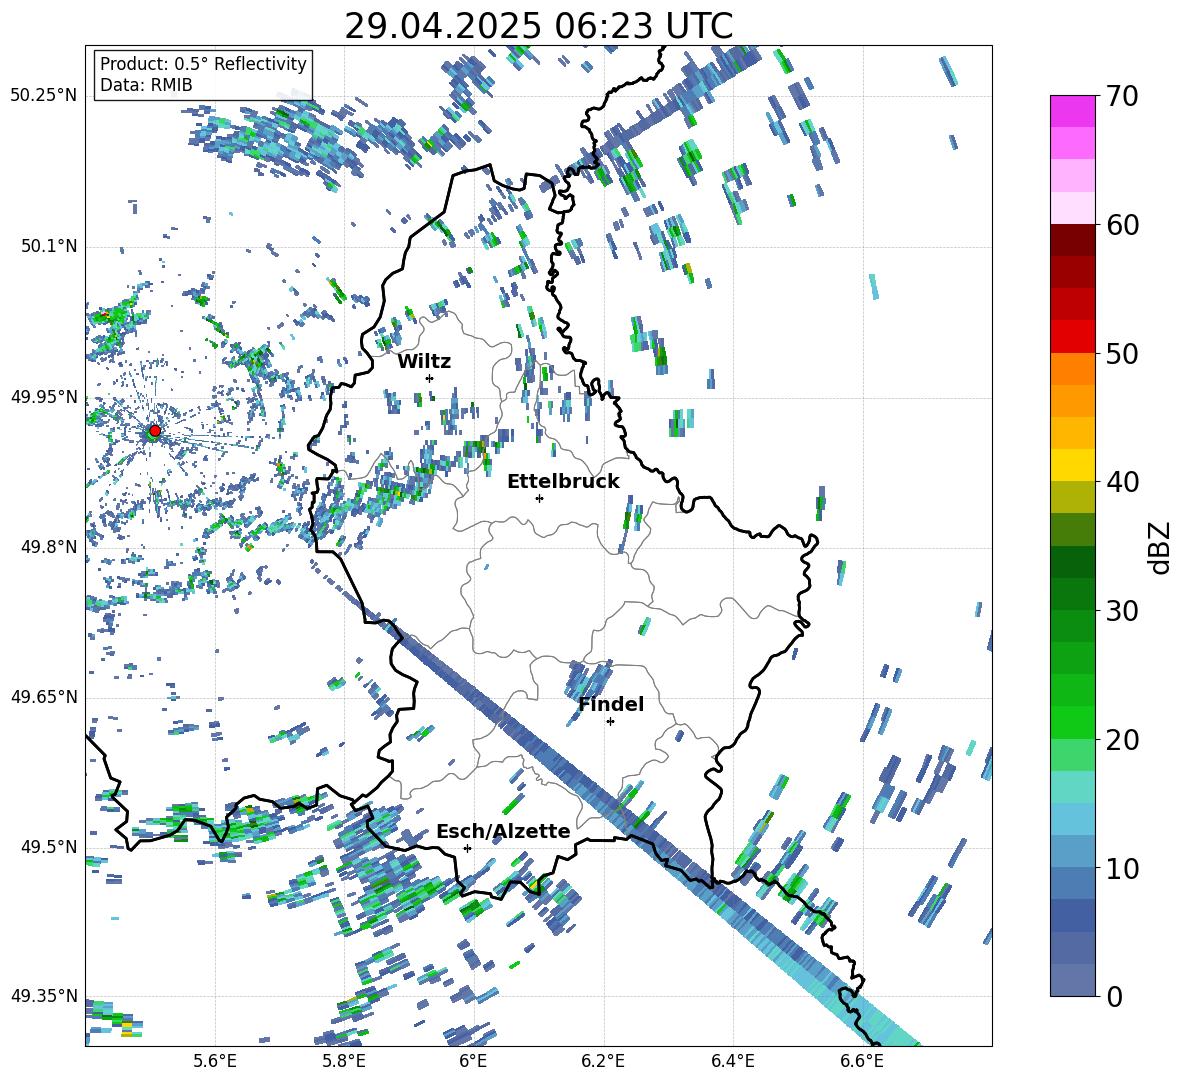The width and height of the screenshot is (1184, 1081).
Task: Click the 50 colorbar tick label
Action: [x=1122, y=354]
